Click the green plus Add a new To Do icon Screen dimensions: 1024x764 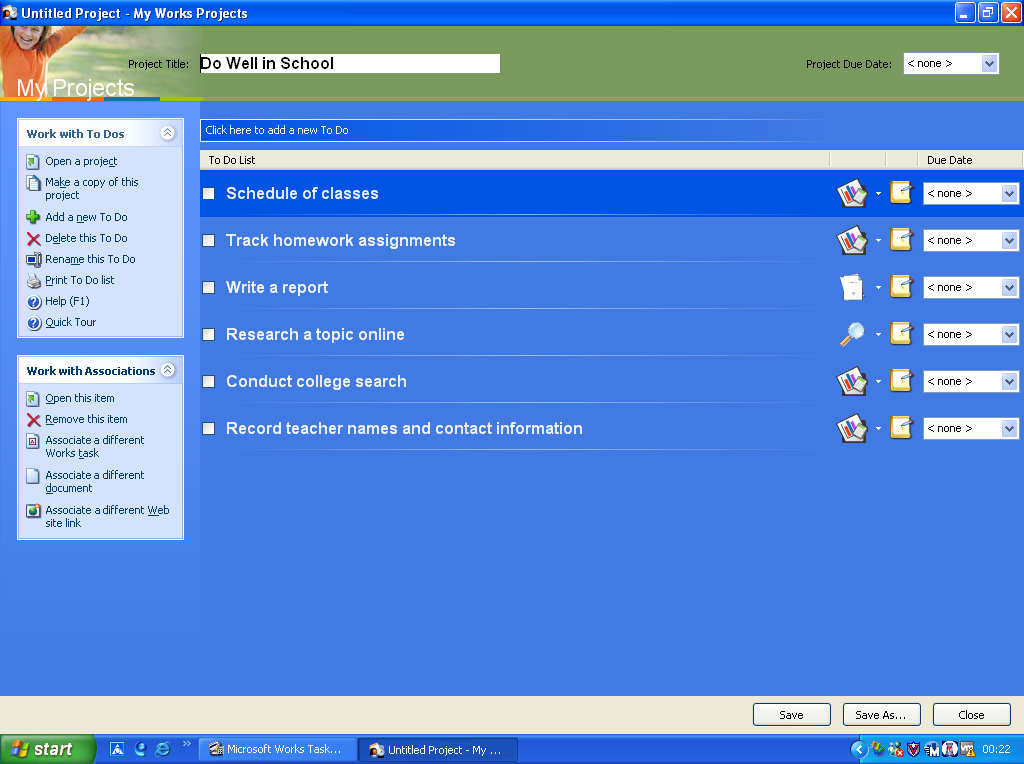(x=33, y=217)
